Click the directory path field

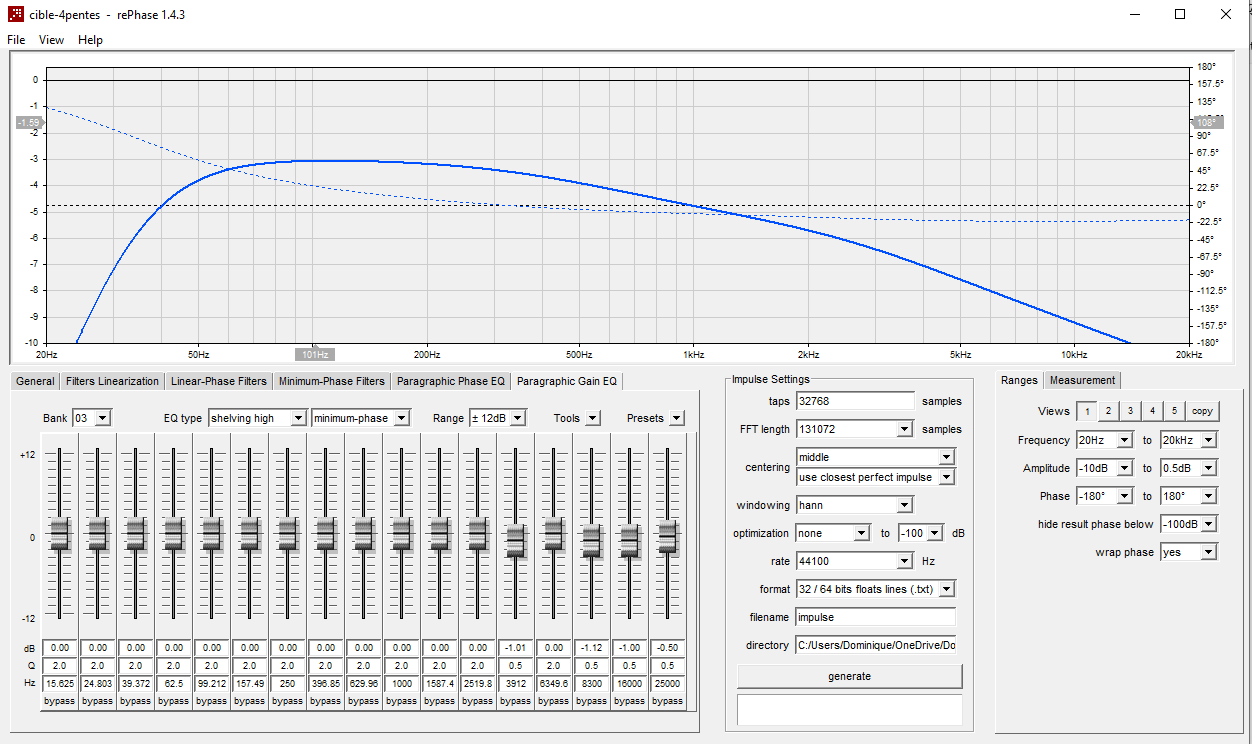[x=875, y=645]
